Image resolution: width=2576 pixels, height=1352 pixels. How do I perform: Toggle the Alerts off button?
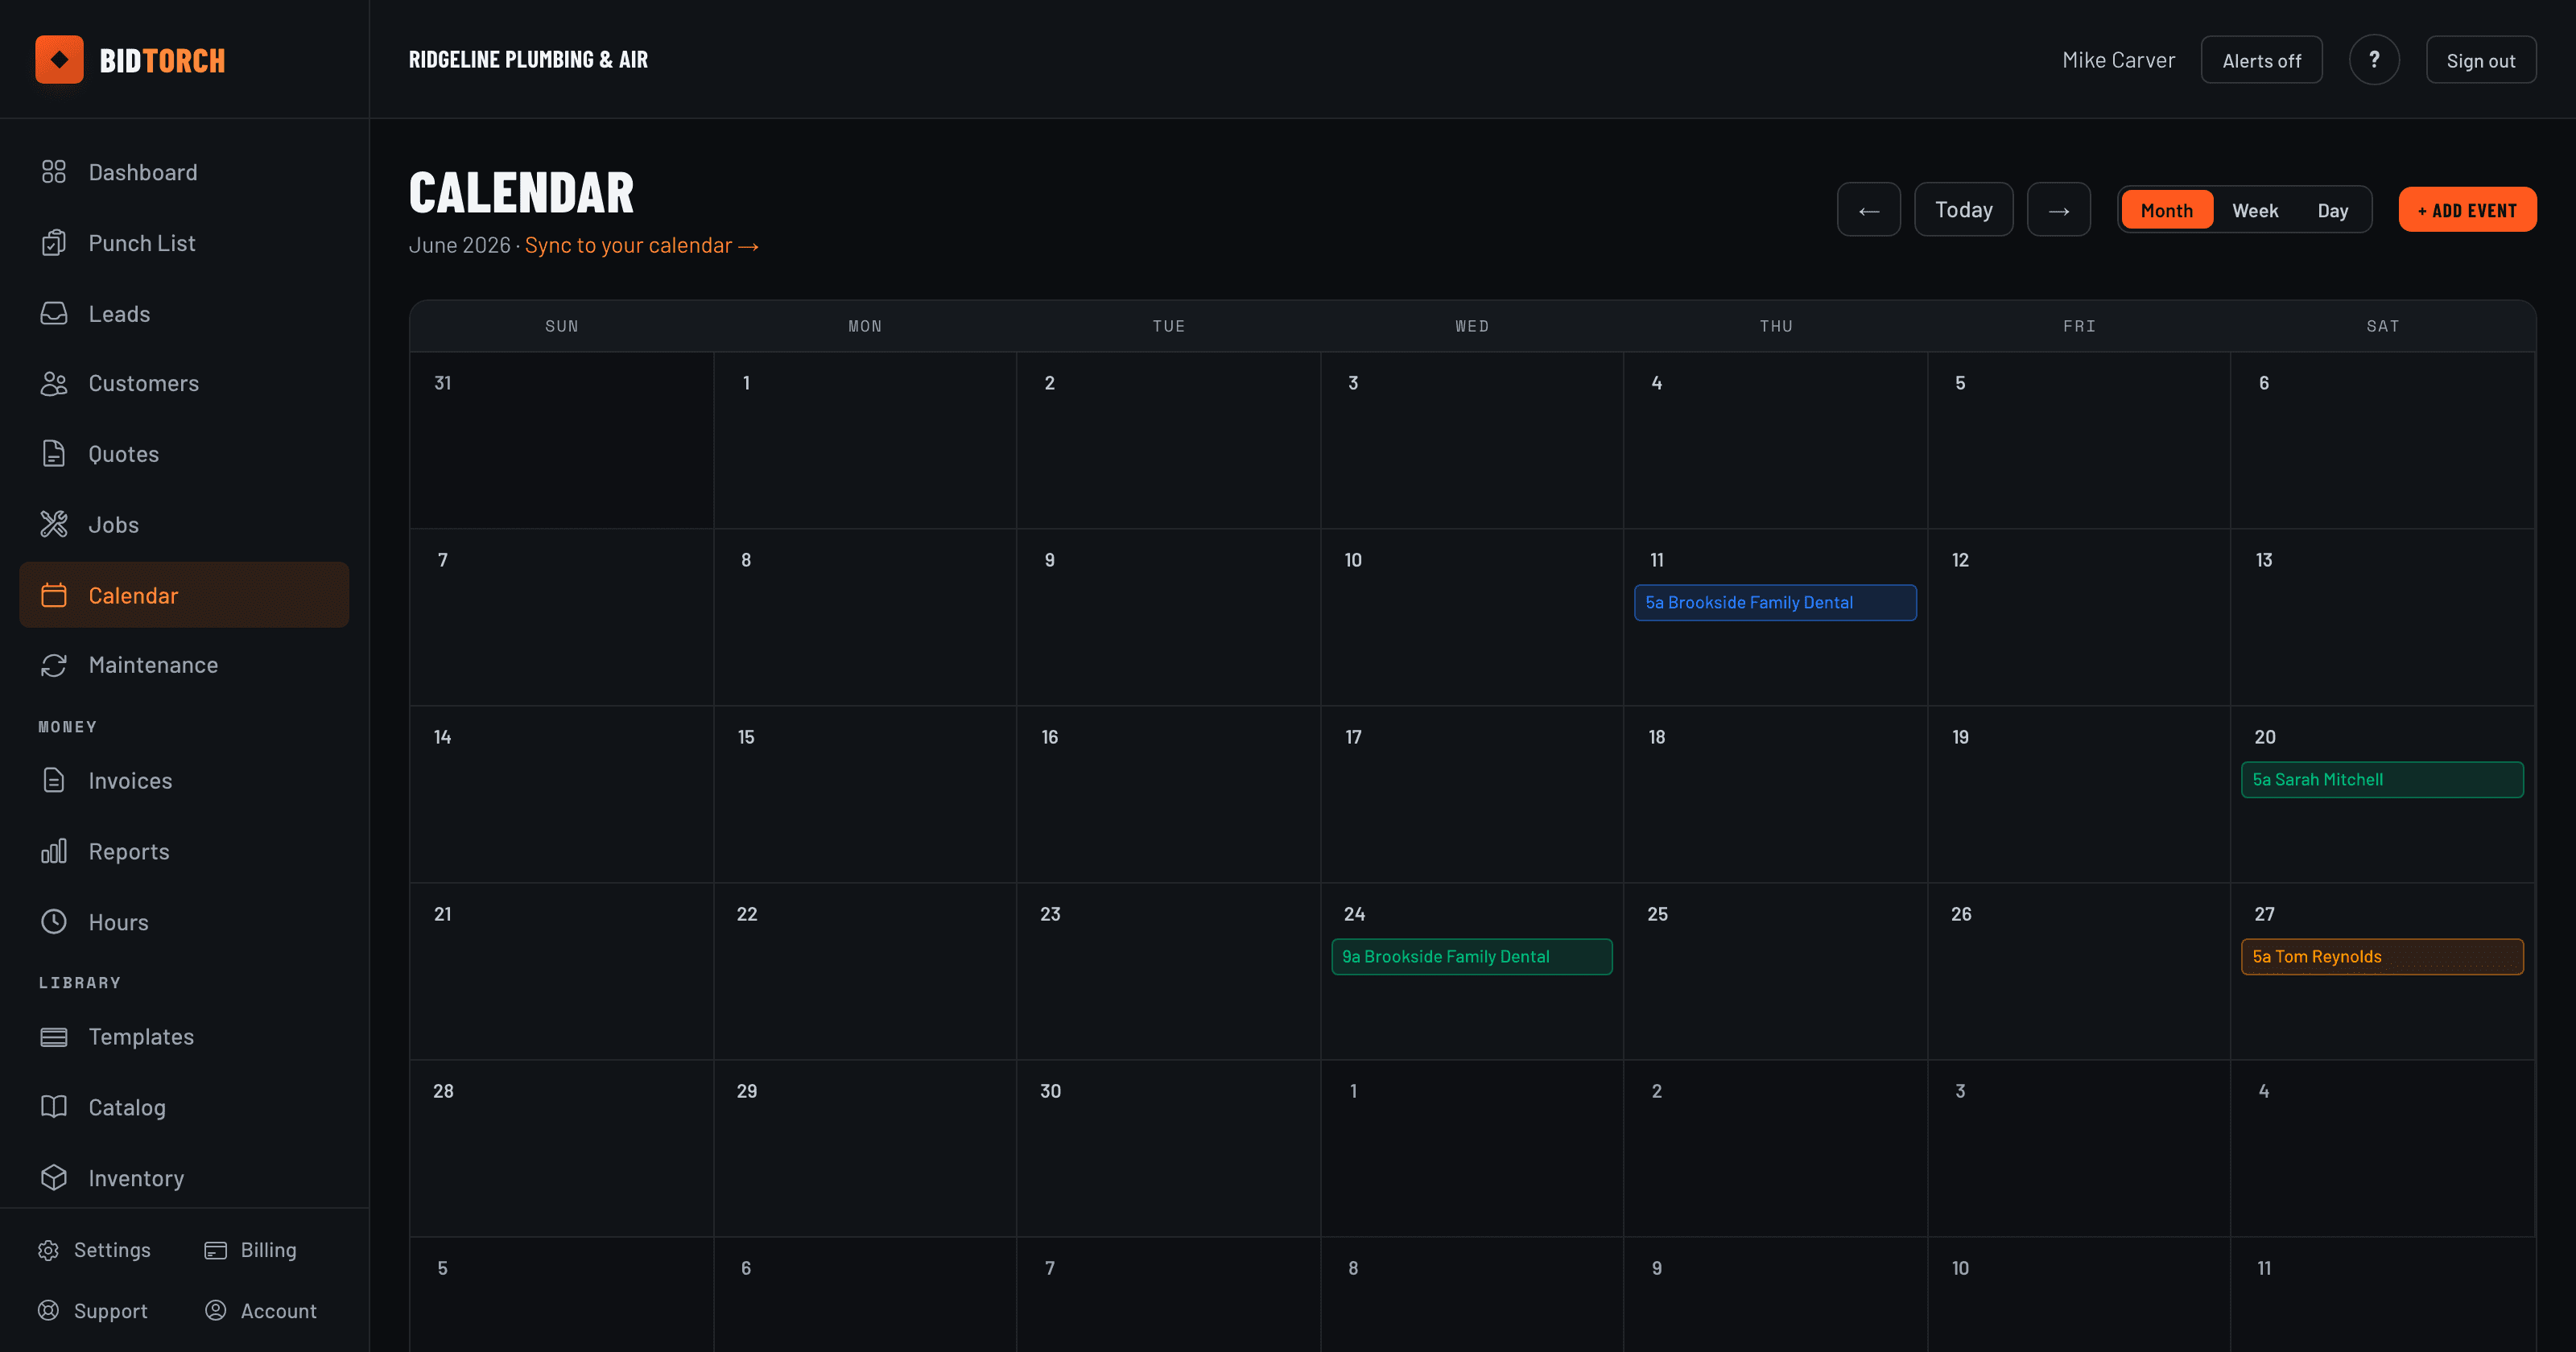pos(2261,60)
